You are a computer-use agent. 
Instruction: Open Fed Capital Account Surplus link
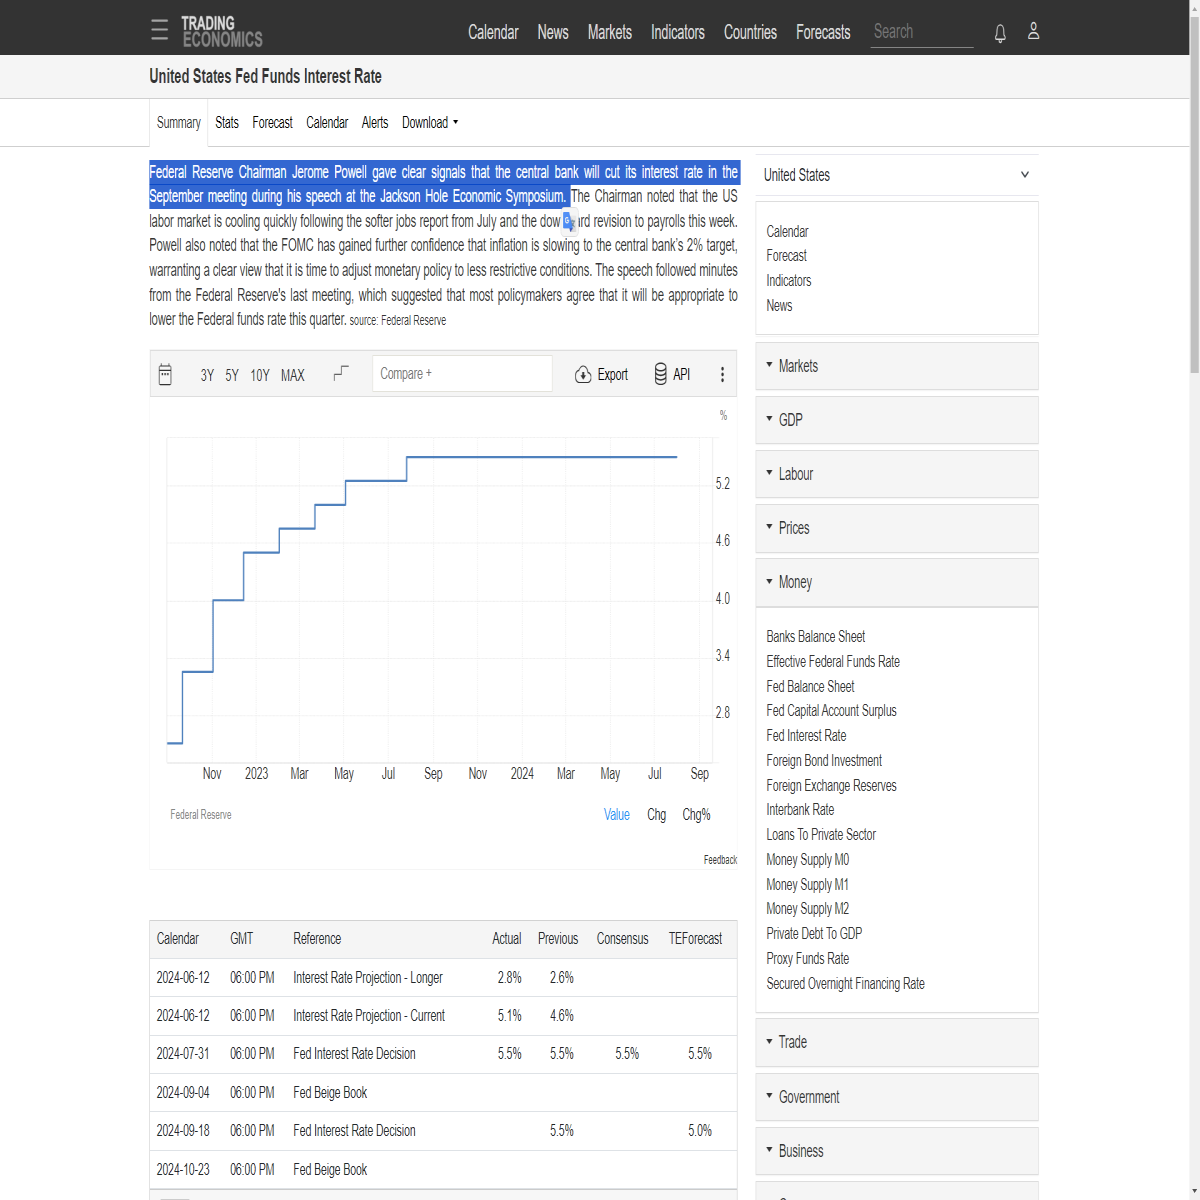[831, 710]
